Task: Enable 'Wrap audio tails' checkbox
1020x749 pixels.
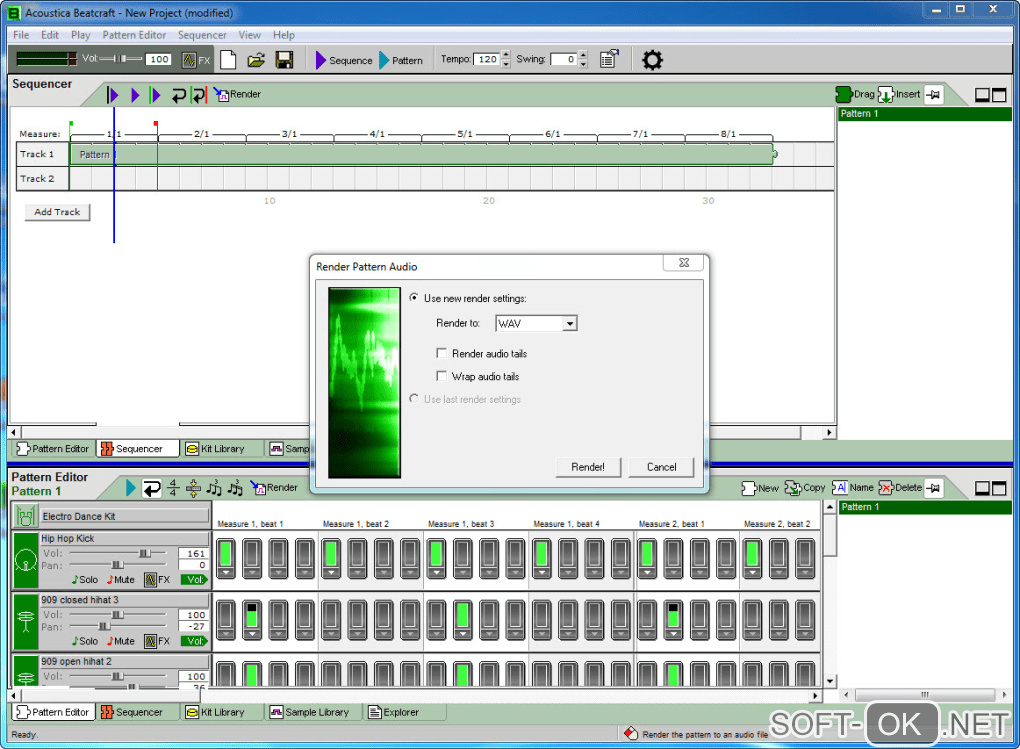Action: [441, 375]
